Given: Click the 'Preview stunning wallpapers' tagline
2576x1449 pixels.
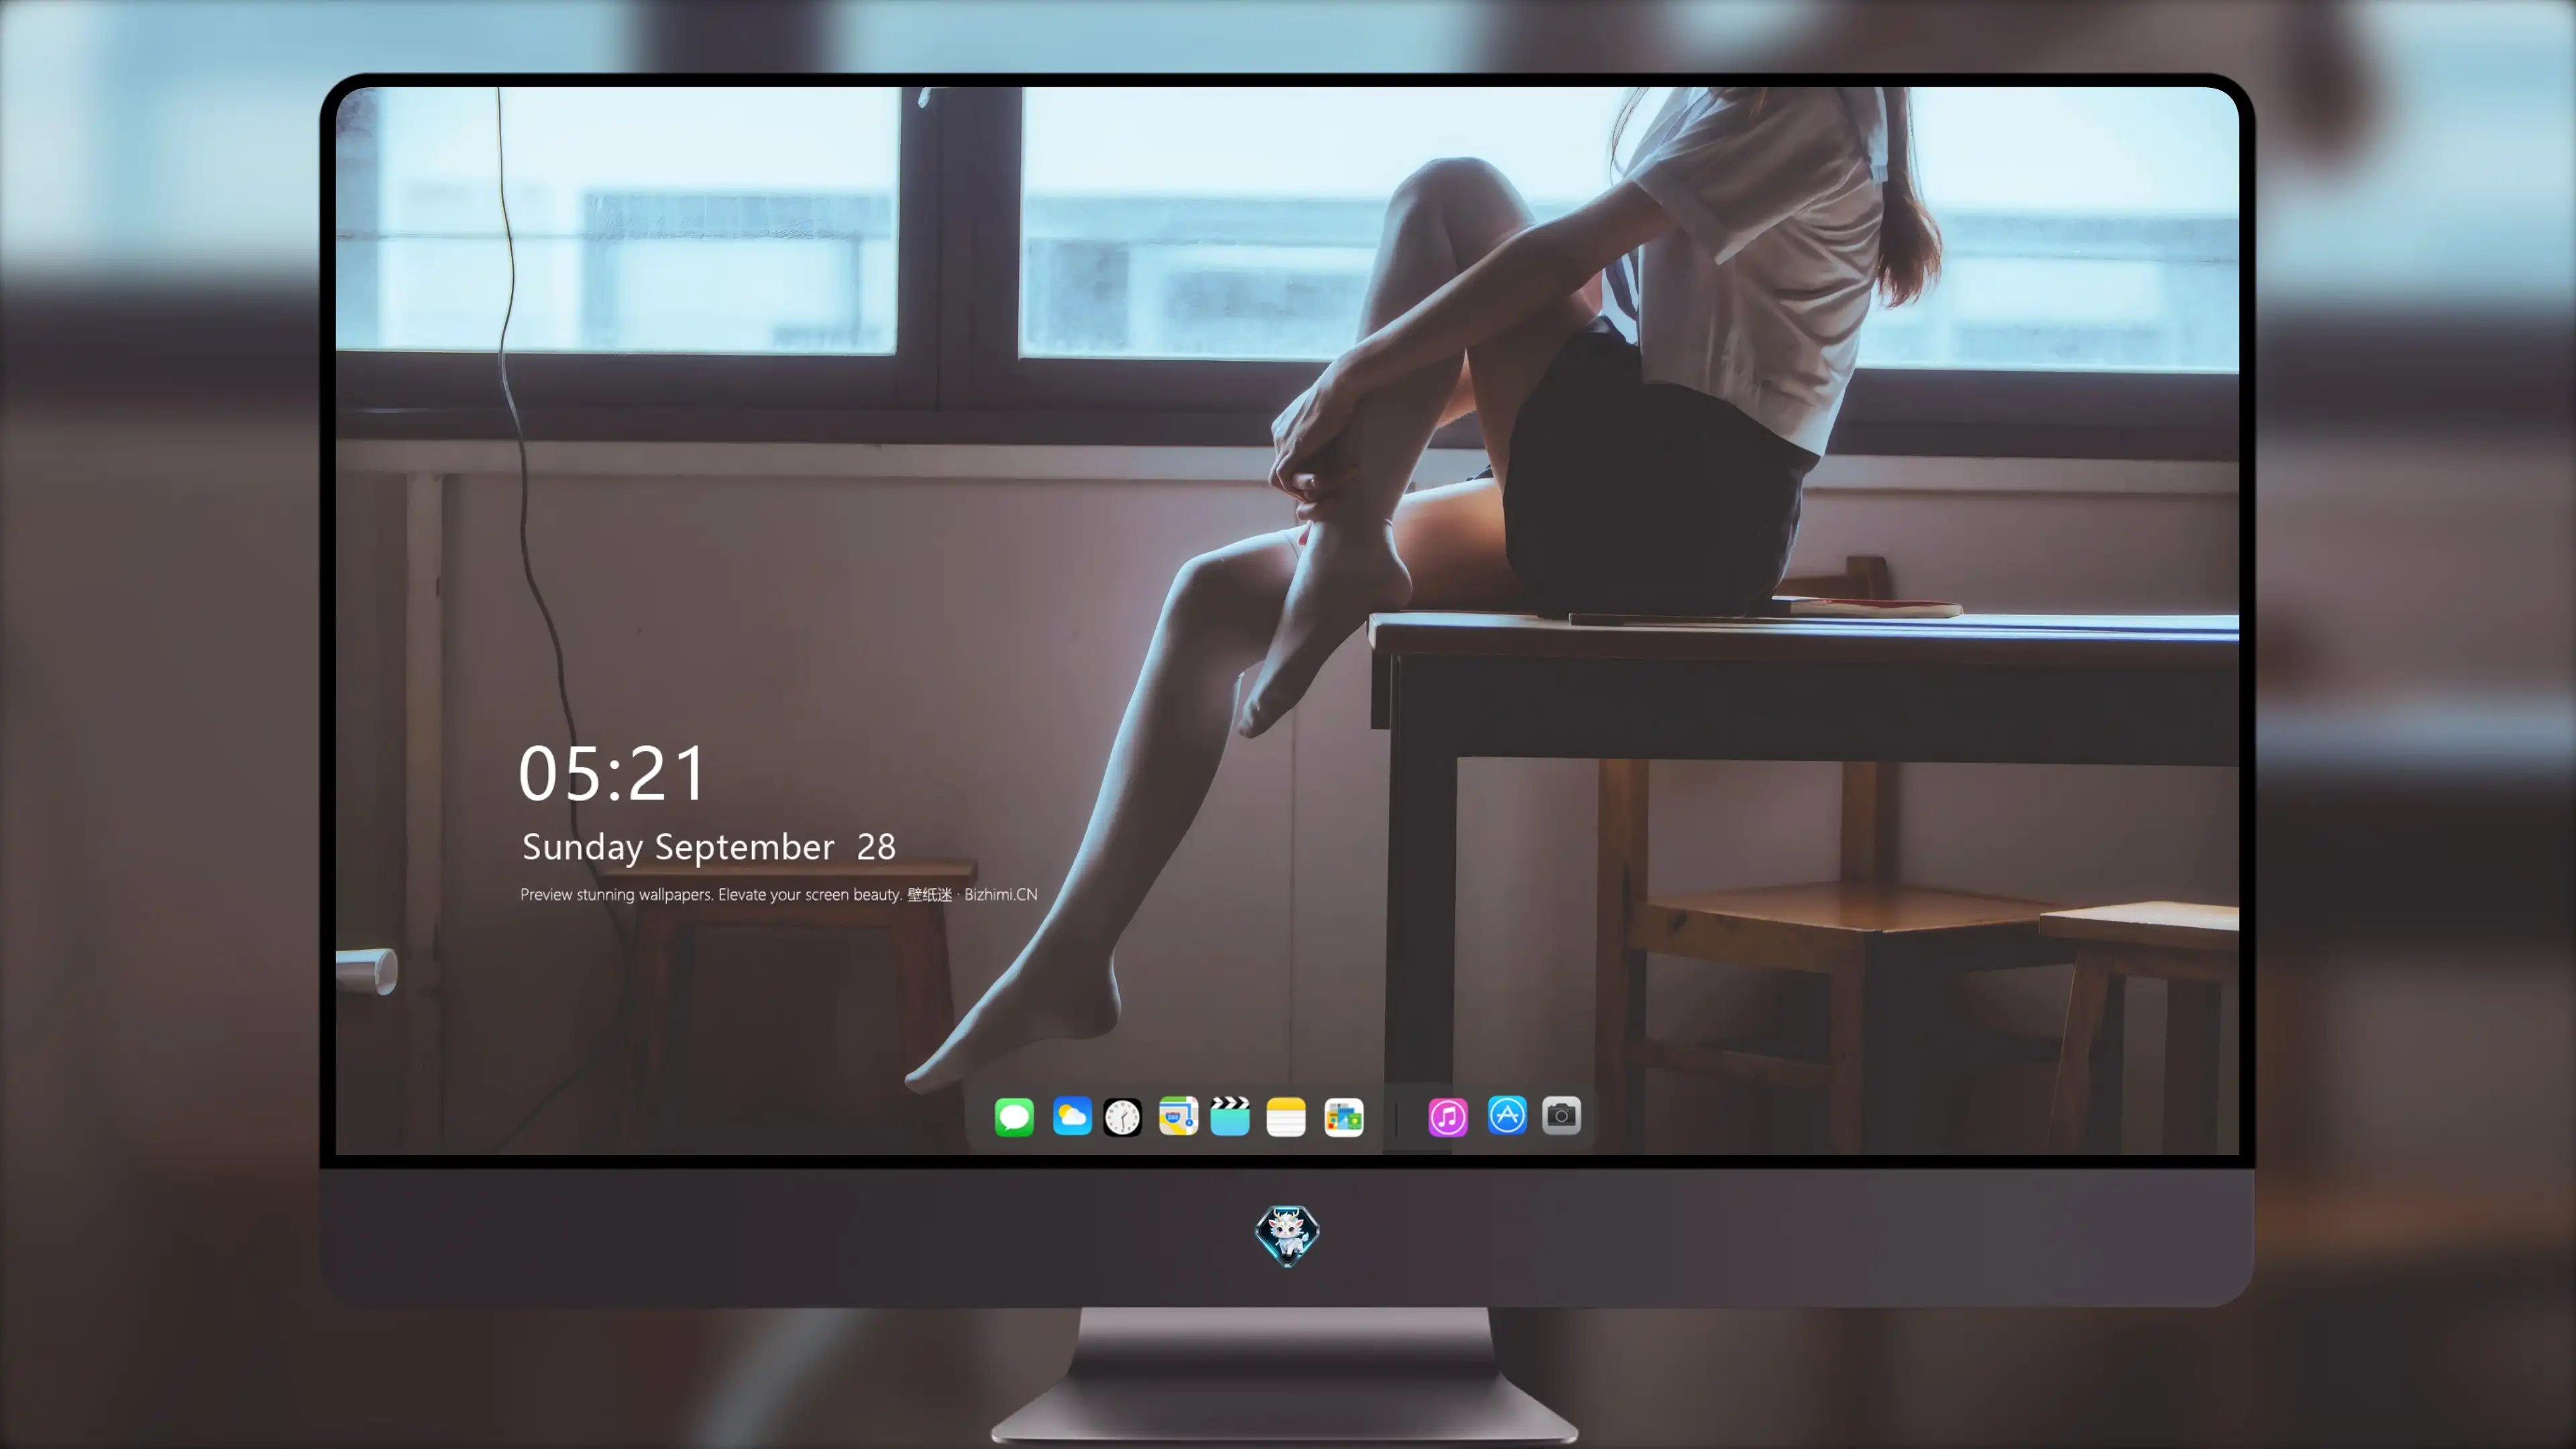Looking at the screenshot, I should click(x=779, y=894).
